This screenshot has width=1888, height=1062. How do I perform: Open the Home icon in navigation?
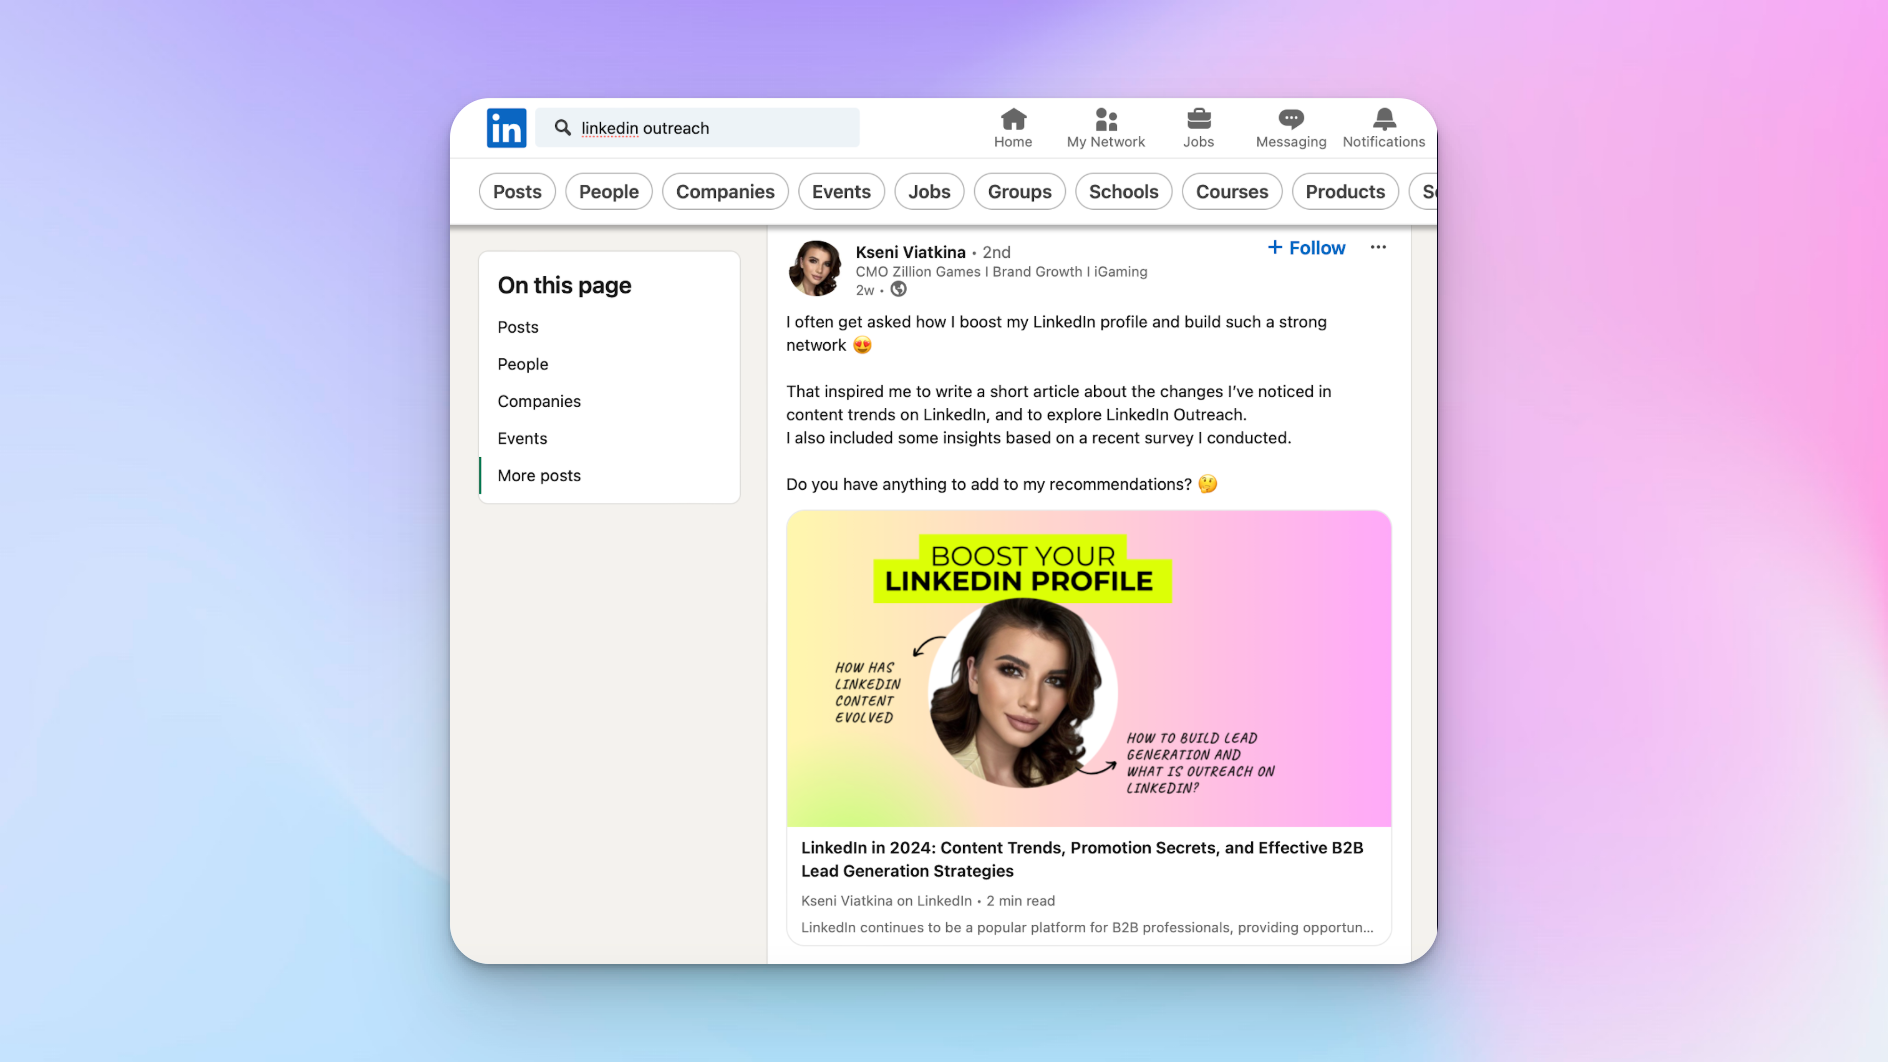1013,120
